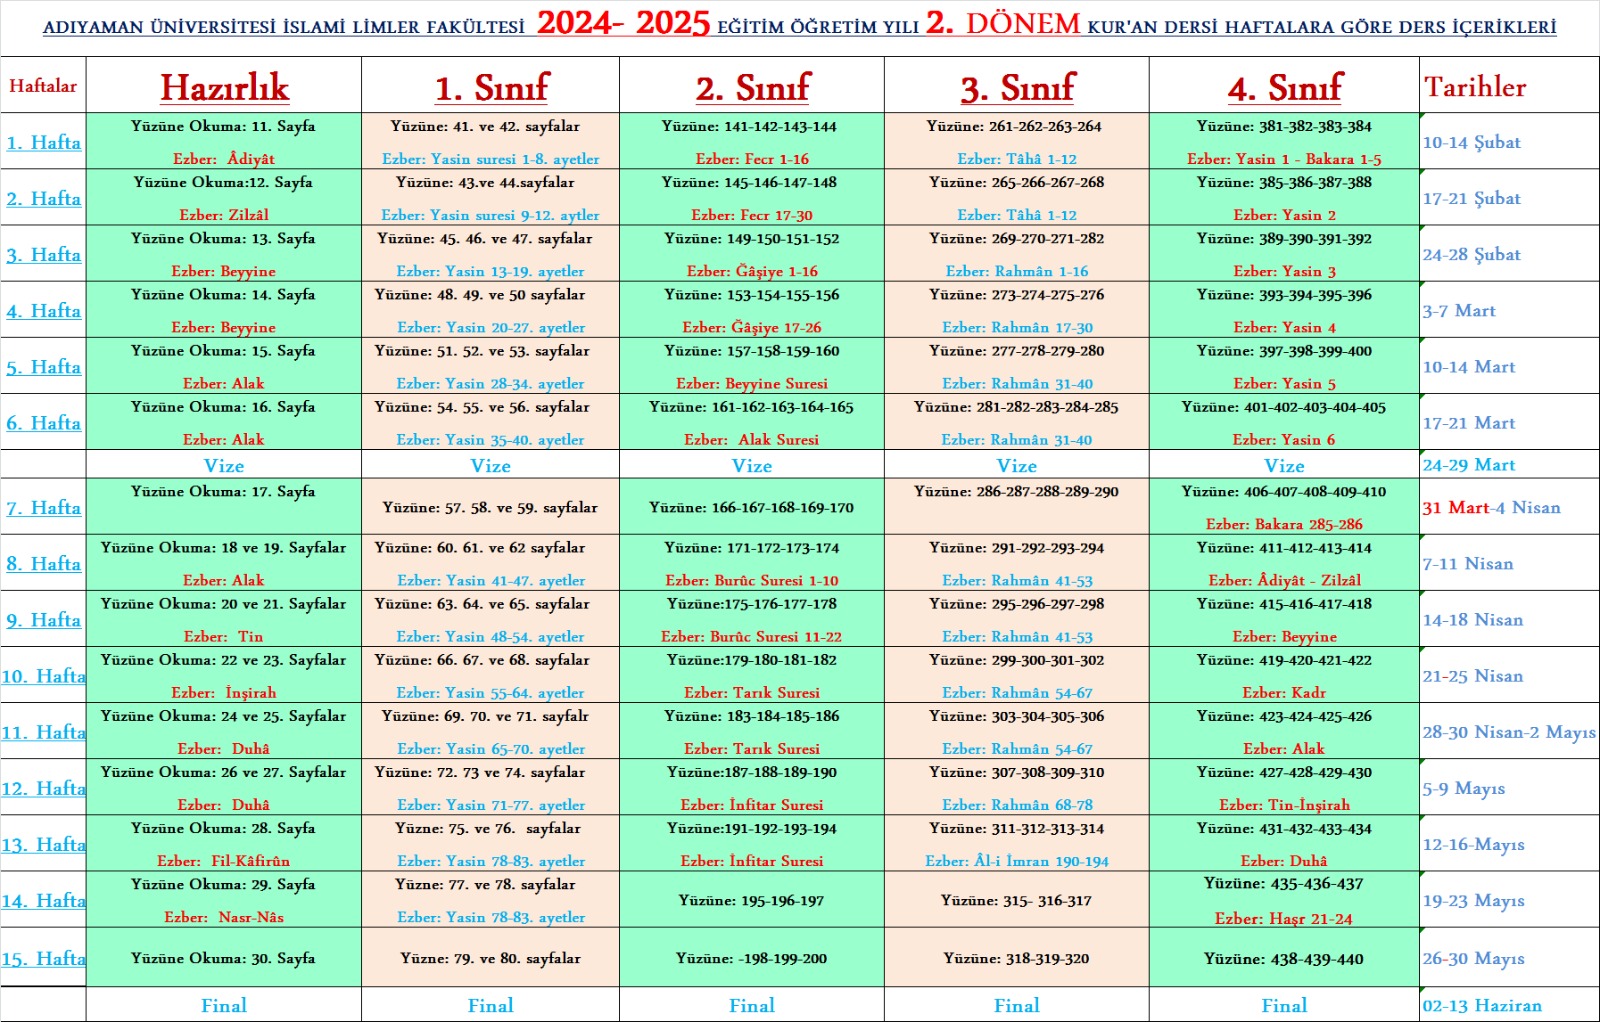
Task: Click 'Yüzüne Okuma: 11. Sayfa' cell
Action: (223, 126)
